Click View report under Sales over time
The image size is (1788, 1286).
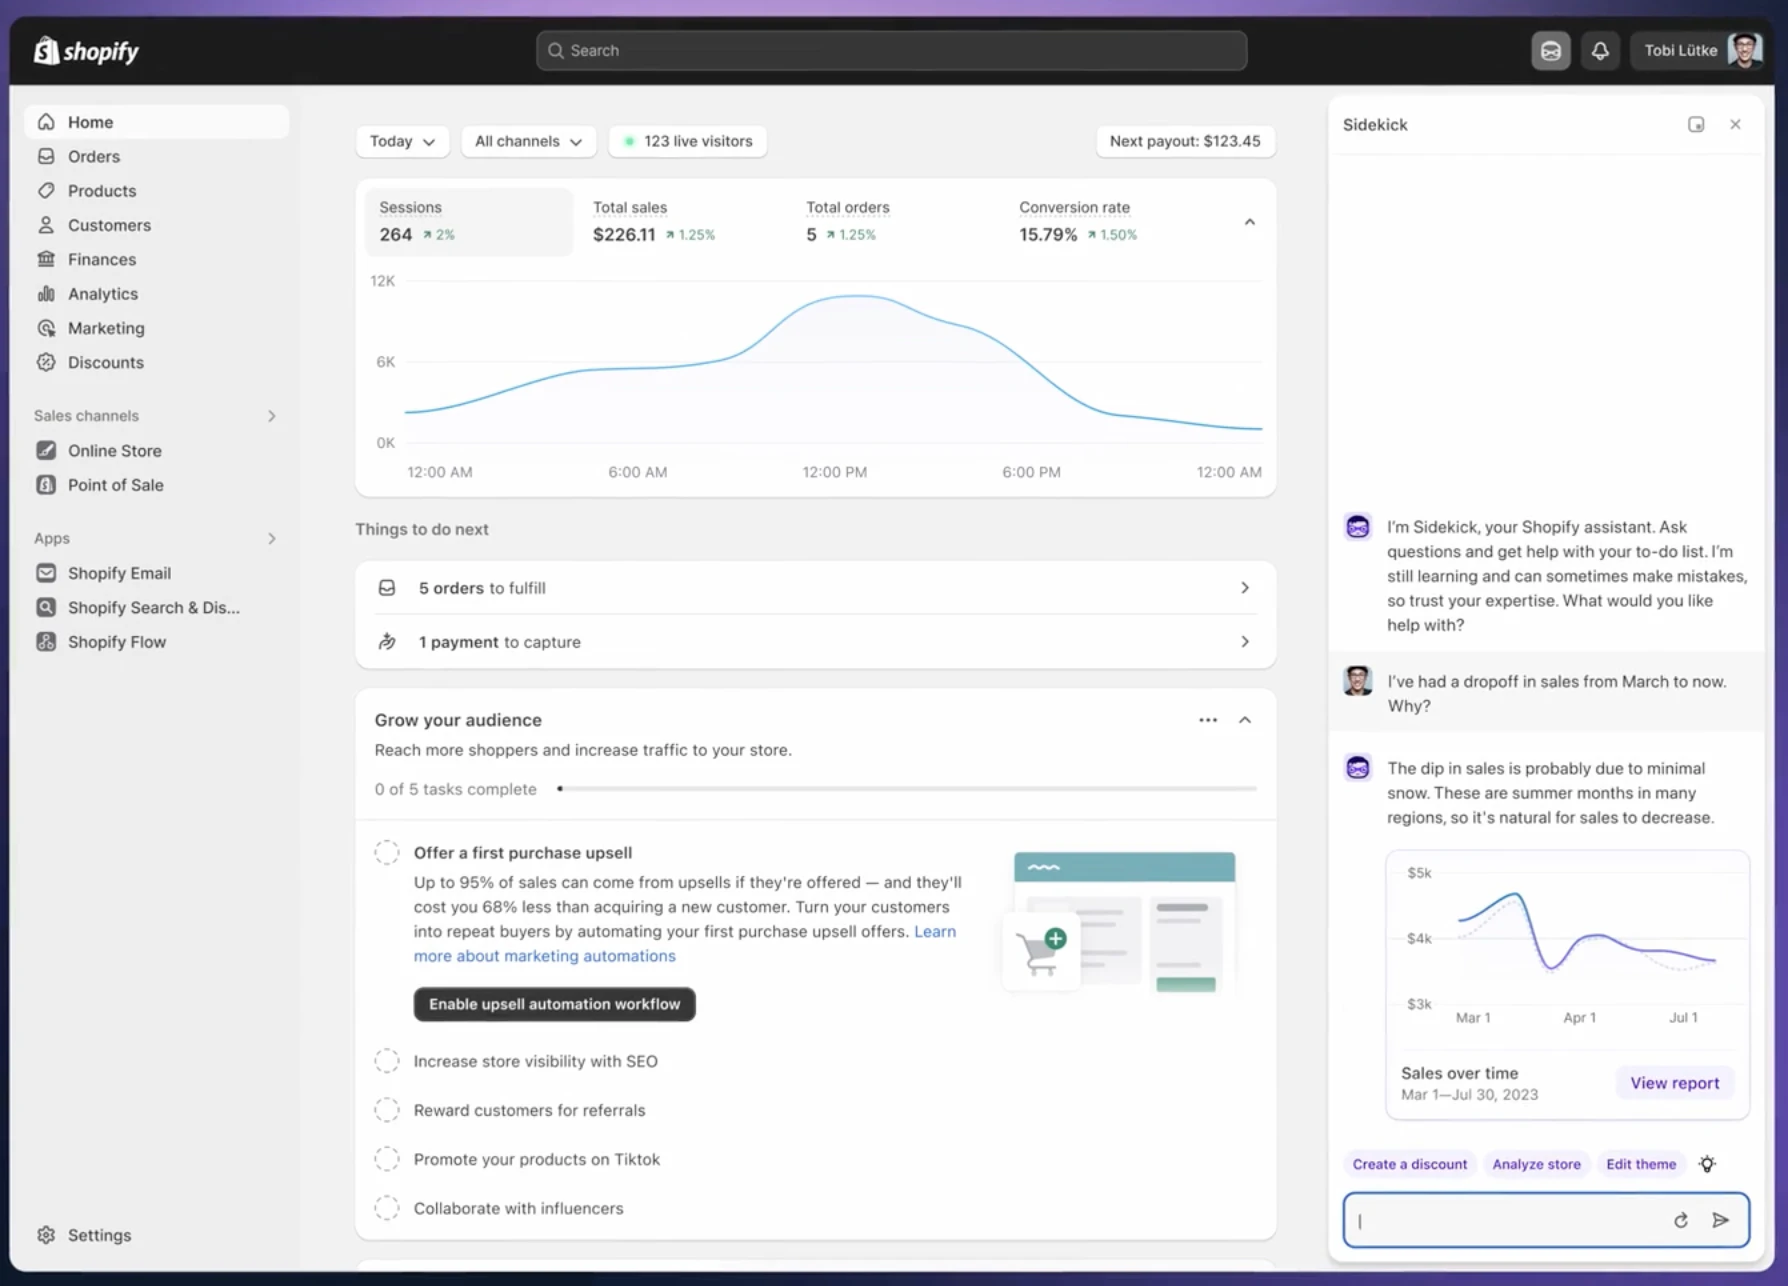1674,1082
